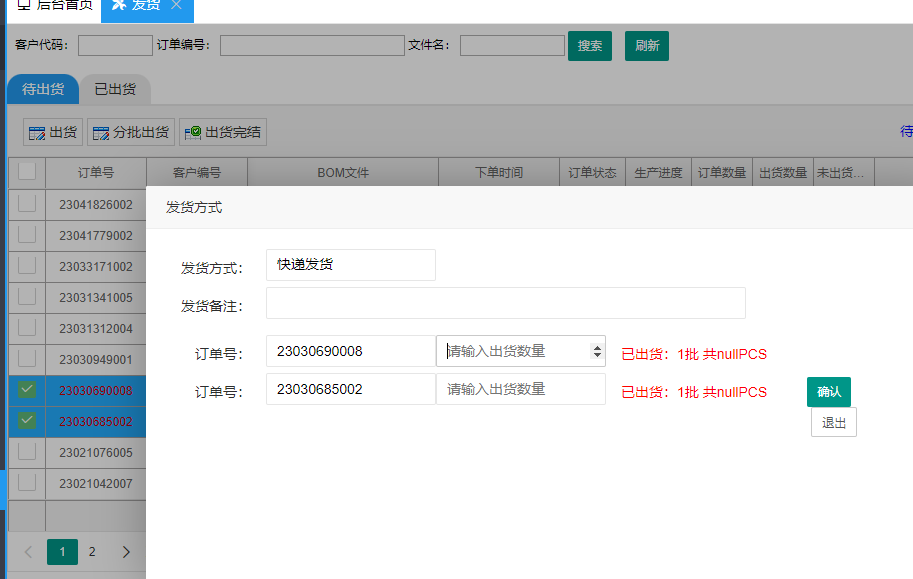Click the 退出 button in the dialog

tap(833, 422)
